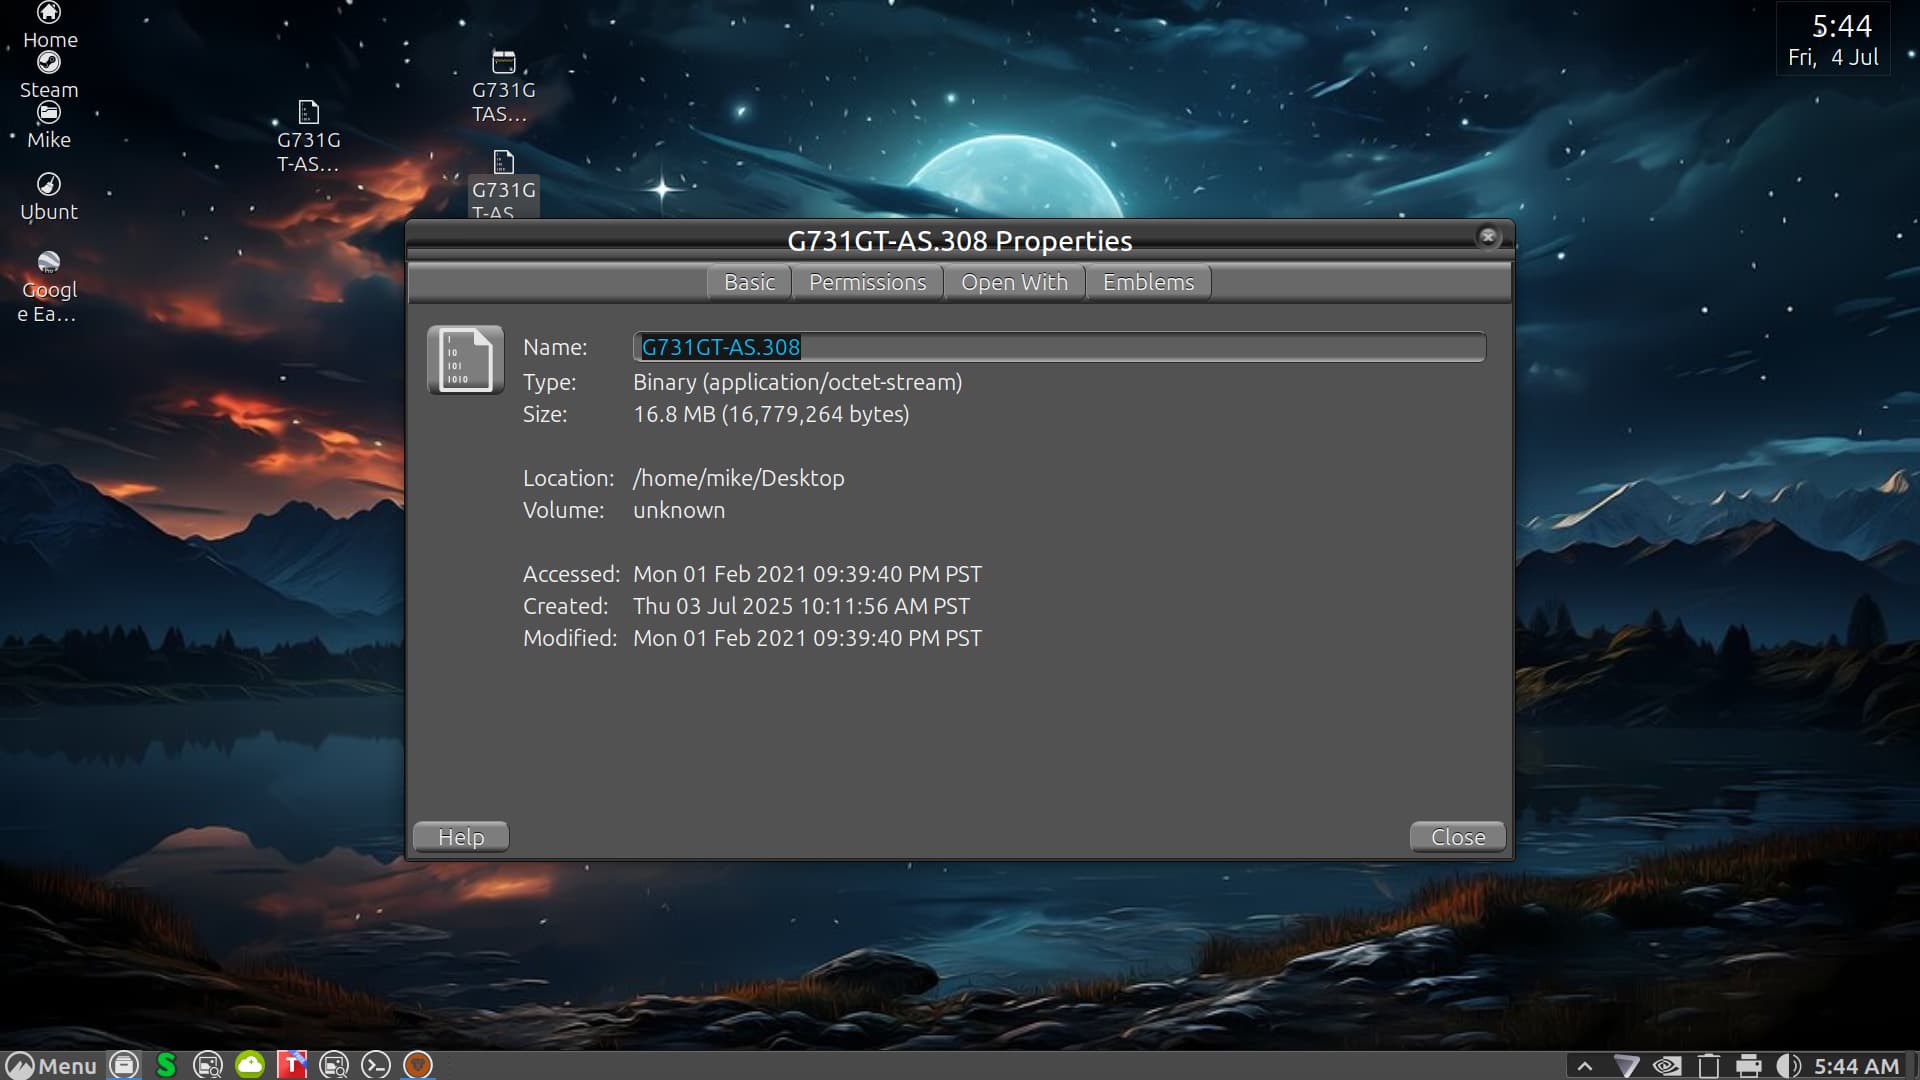Open the Menu button in the panel
Viewport: 1920px width, 1080px height.
click(51, 1066)
